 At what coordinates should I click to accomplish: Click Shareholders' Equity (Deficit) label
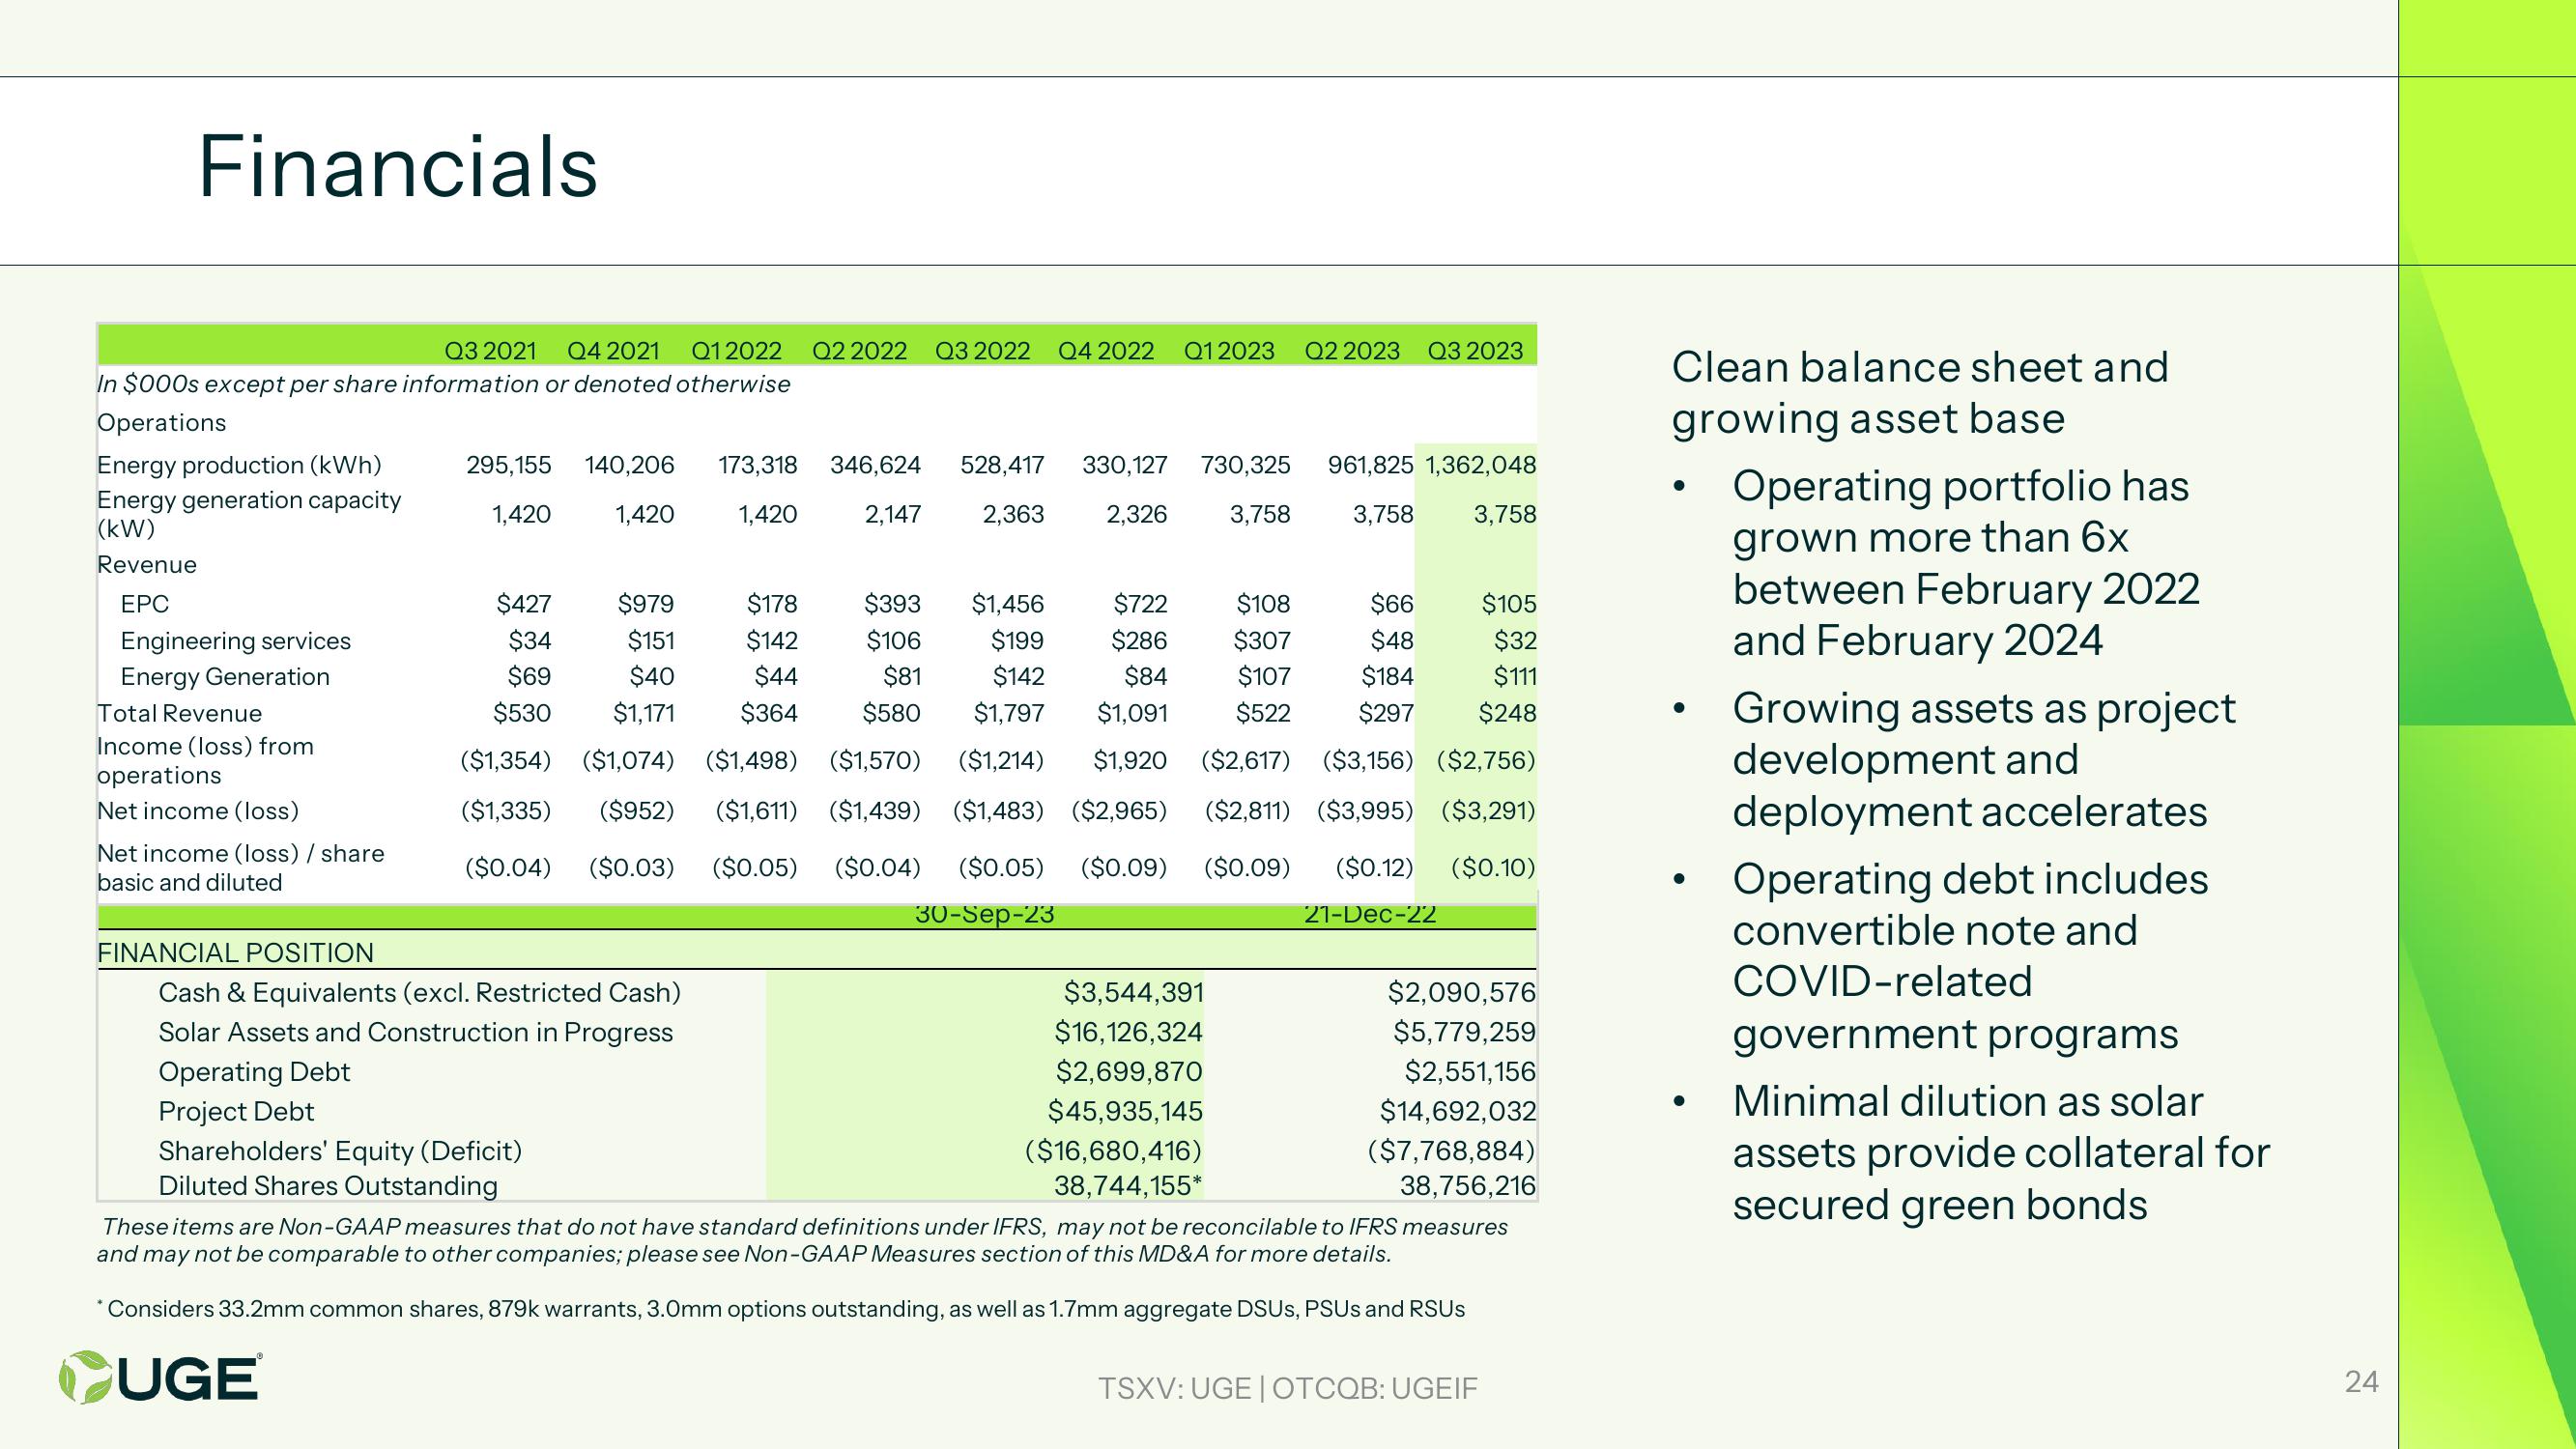pos(340,1151)
